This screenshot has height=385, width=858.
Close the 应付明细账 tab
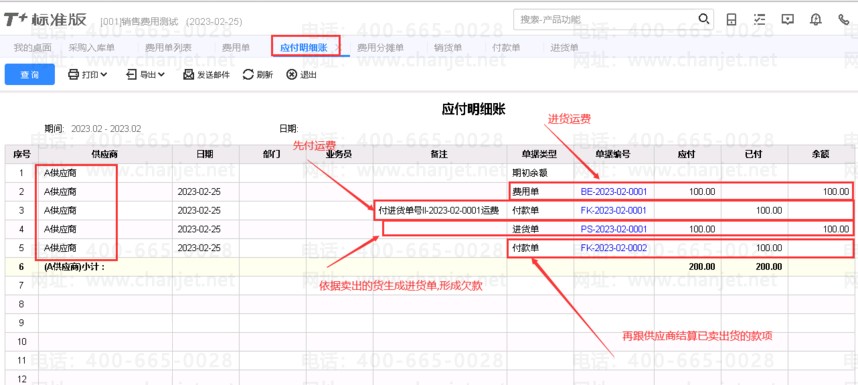tap(337, 48)
